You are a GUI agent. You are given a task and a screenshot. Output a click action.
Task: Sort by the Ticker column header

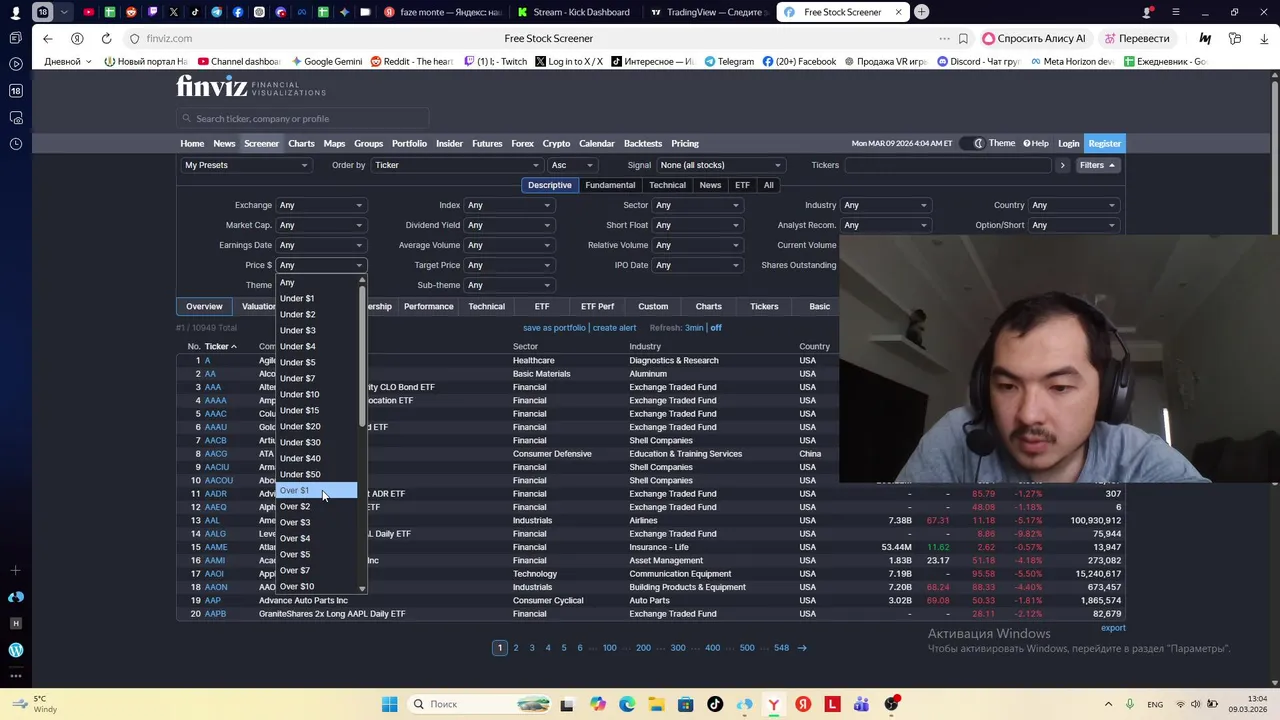220,347
